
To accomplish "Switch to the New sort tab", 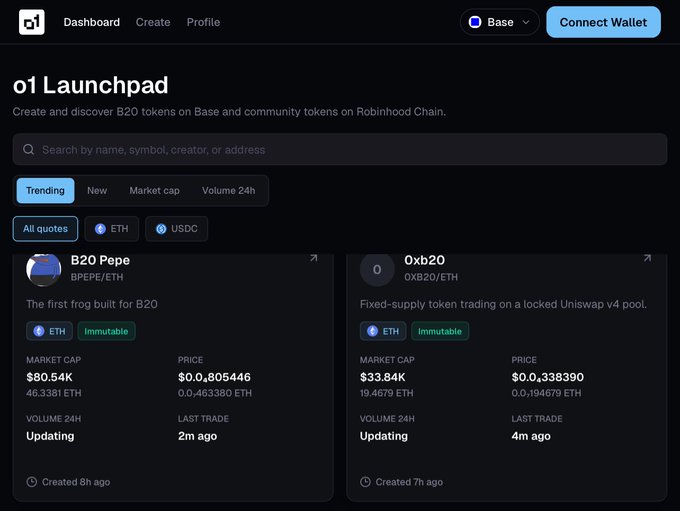I will pyautogui.click(x=97, y=190).
